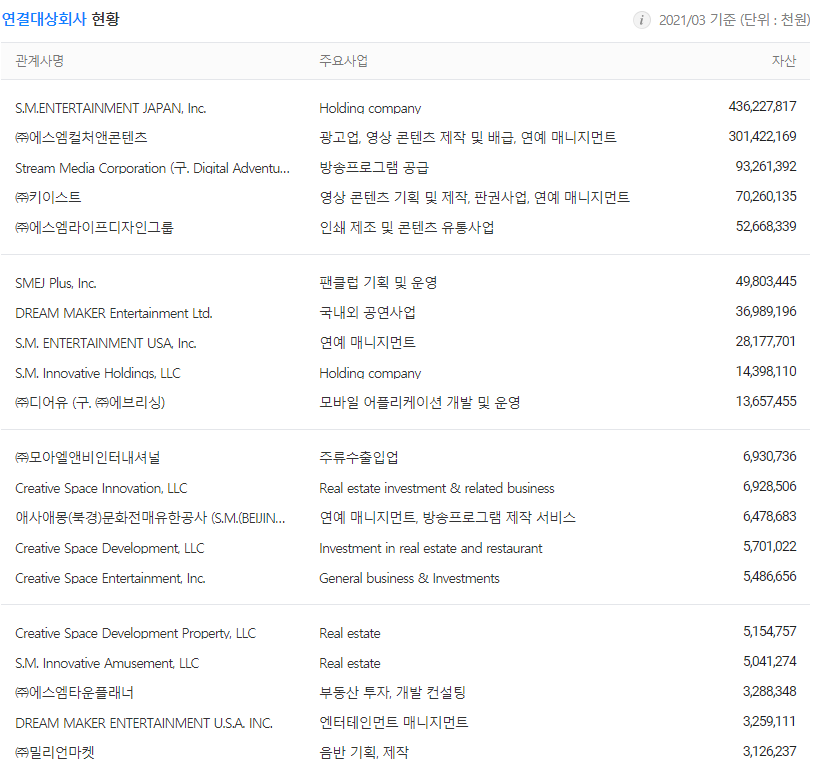Screen dimensions: 824x767
Task: Select S.M. Innovative Holdings, LLC name
Action: (98, 373)
